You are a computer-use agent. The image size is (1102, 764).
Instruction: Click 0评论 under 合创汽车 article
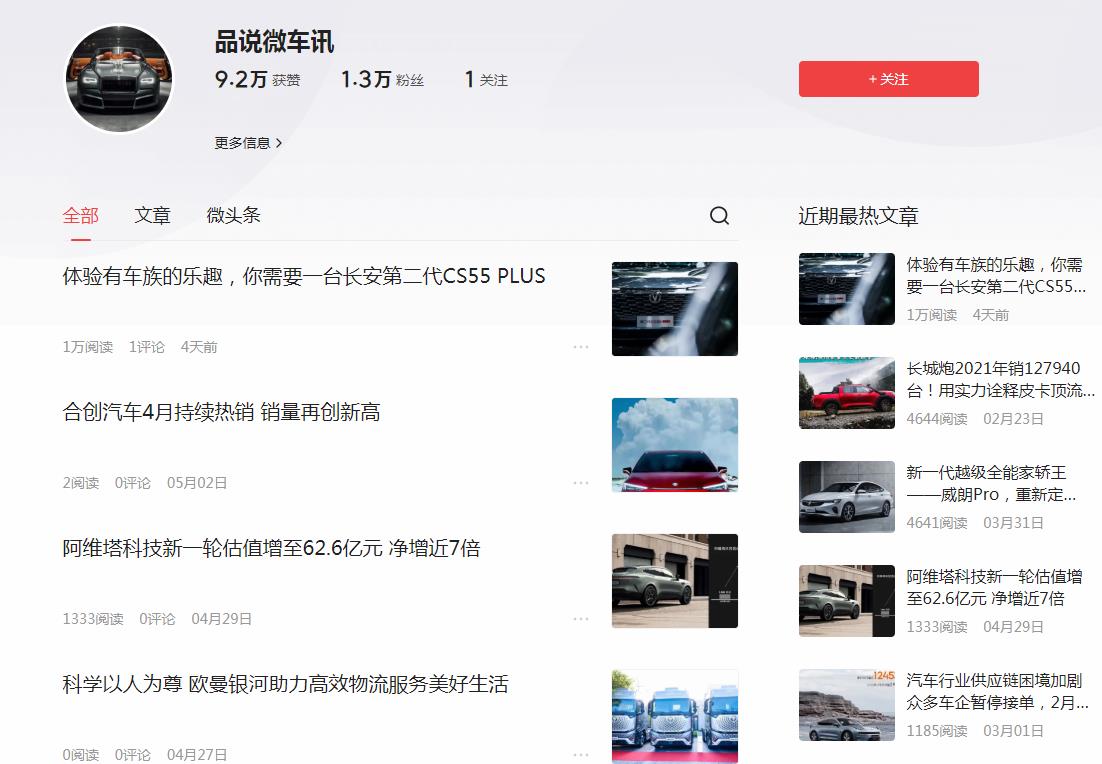click(x=133, y=483)
